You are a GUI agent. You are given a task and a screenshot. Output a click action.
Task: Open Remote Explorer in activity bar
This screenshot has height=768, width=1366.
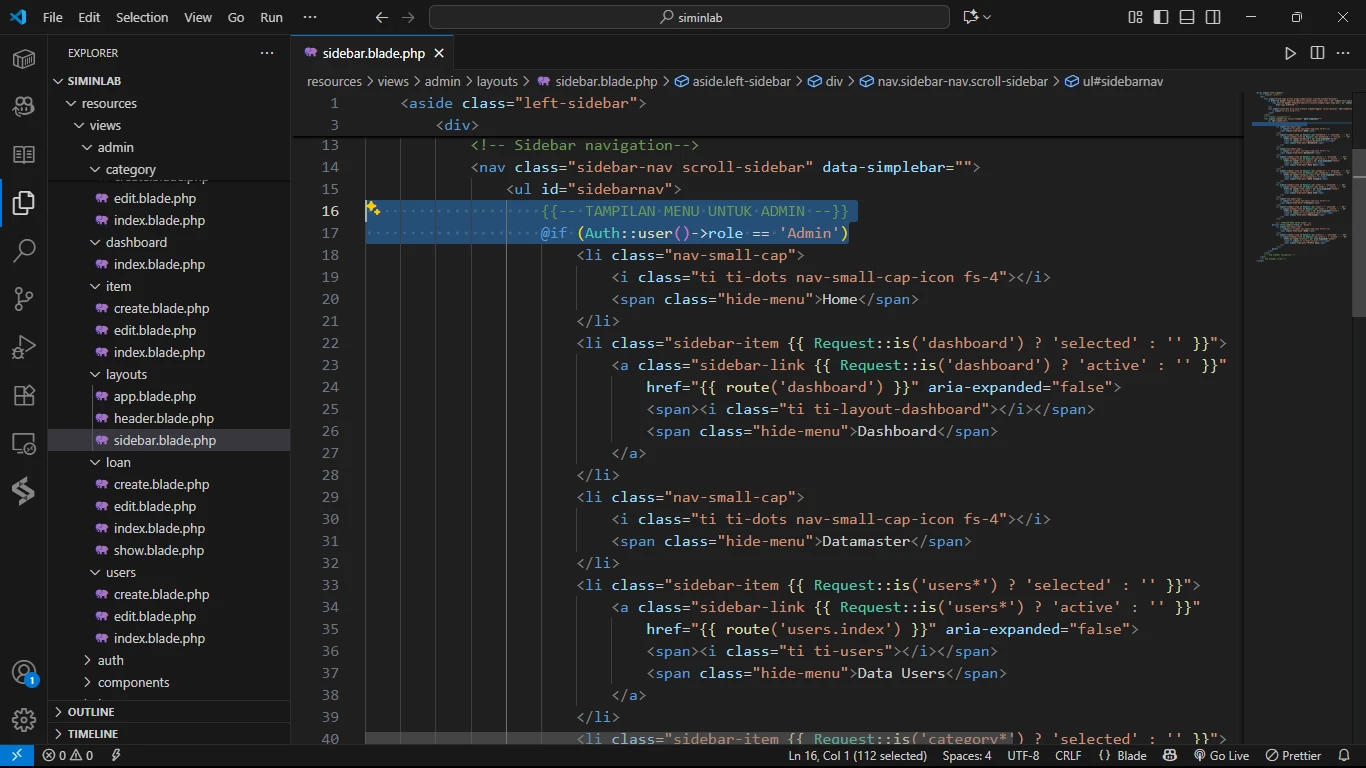[24, 443]
